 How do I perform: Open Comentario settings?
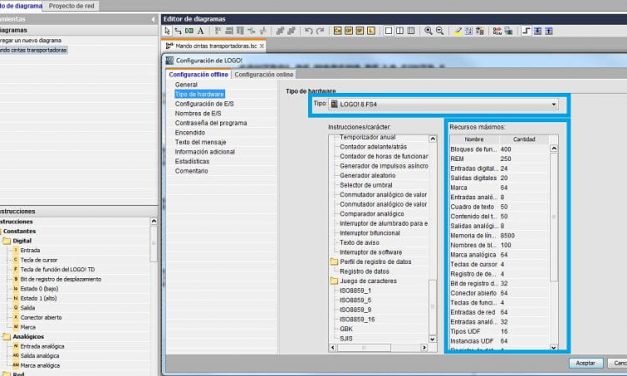(x=191, y=171)
